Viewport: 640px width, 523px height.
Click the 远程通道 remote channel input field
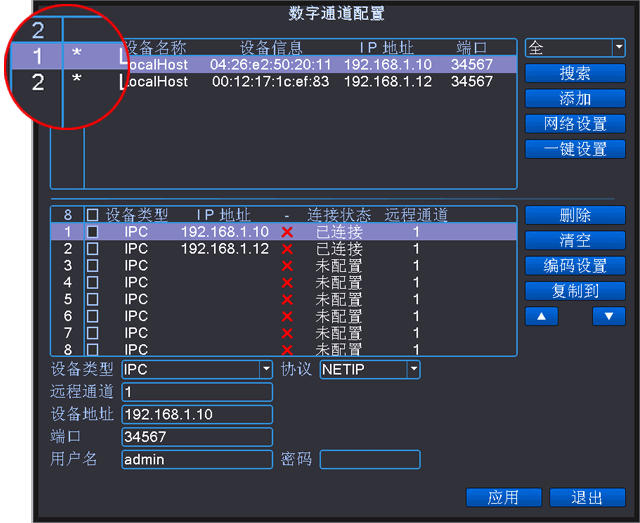tap(197, 392)
